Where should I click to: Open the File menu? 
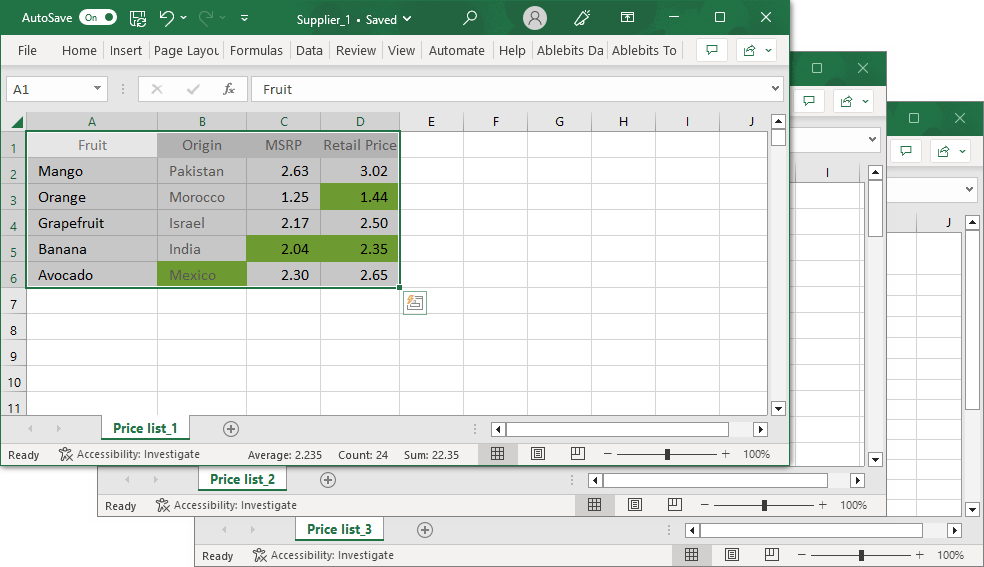point(27,50)
